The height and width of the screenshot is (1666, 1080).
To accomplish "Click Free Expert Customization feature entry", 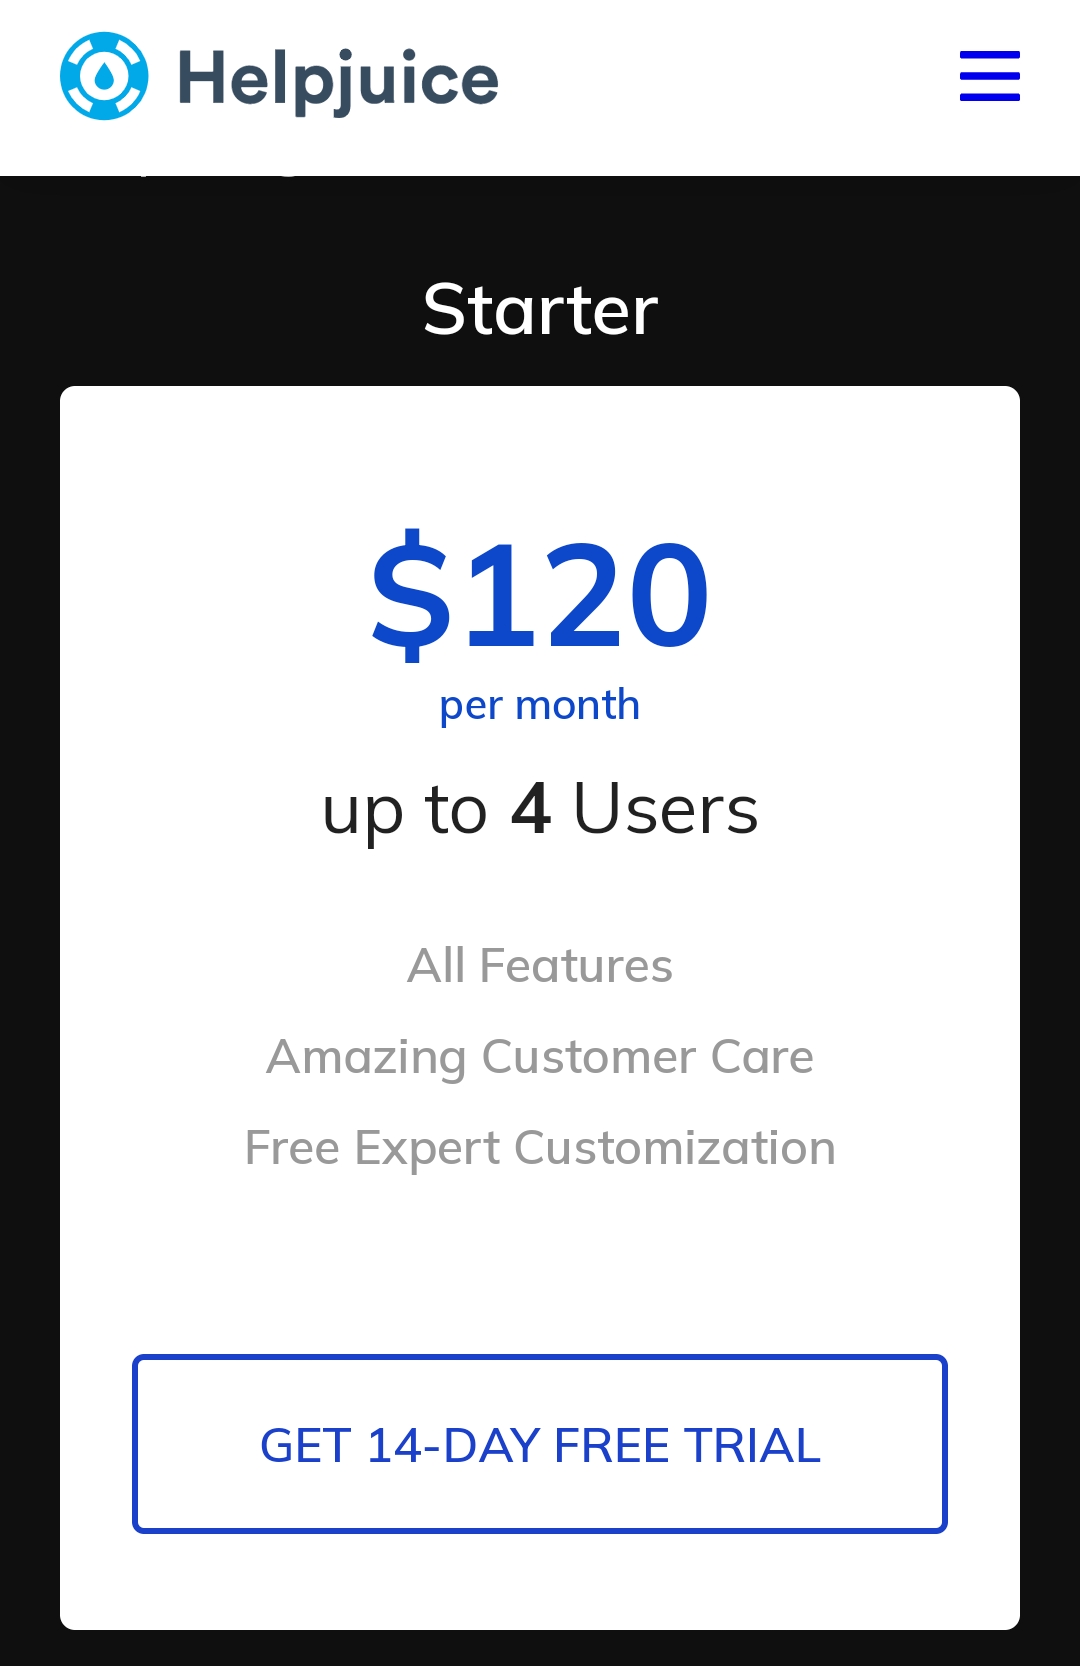I will pyautogui.click(x=540, y=1147).
